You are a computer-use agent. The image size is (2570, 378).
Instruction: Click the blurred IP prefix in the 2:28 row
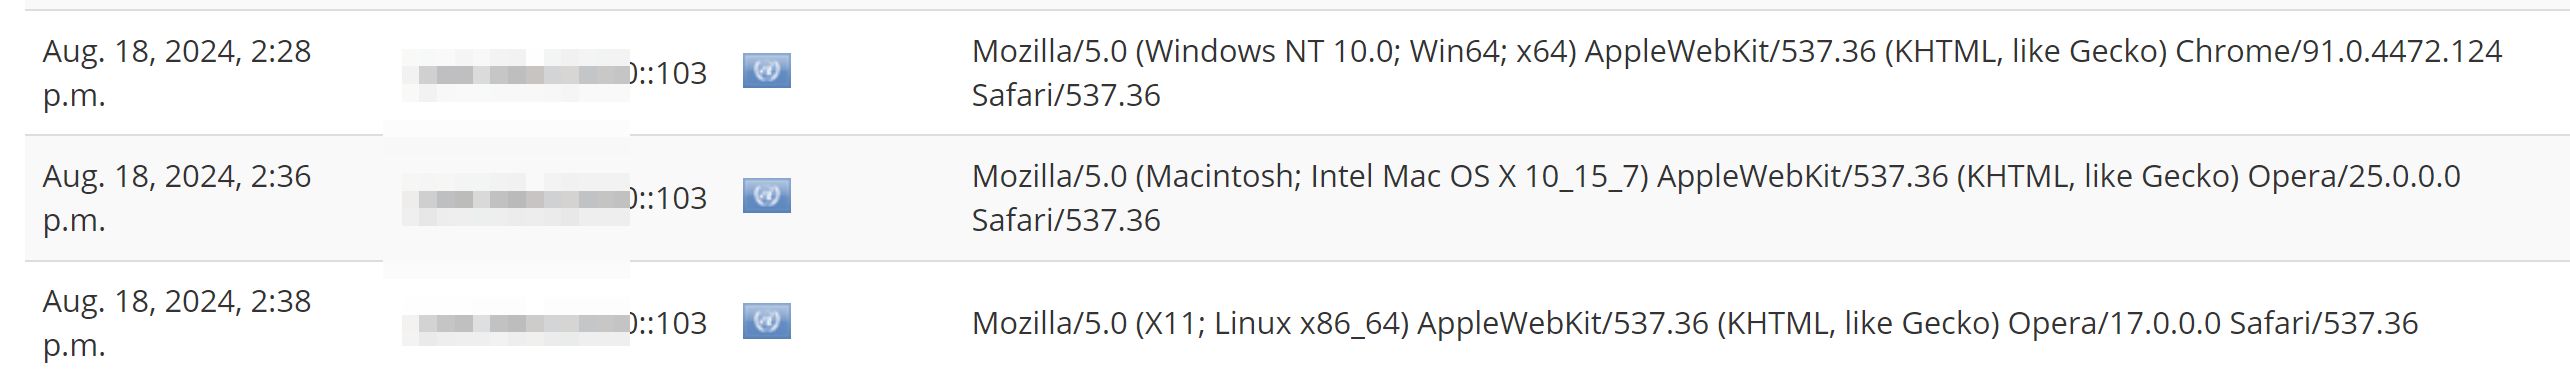click(516, 75)
